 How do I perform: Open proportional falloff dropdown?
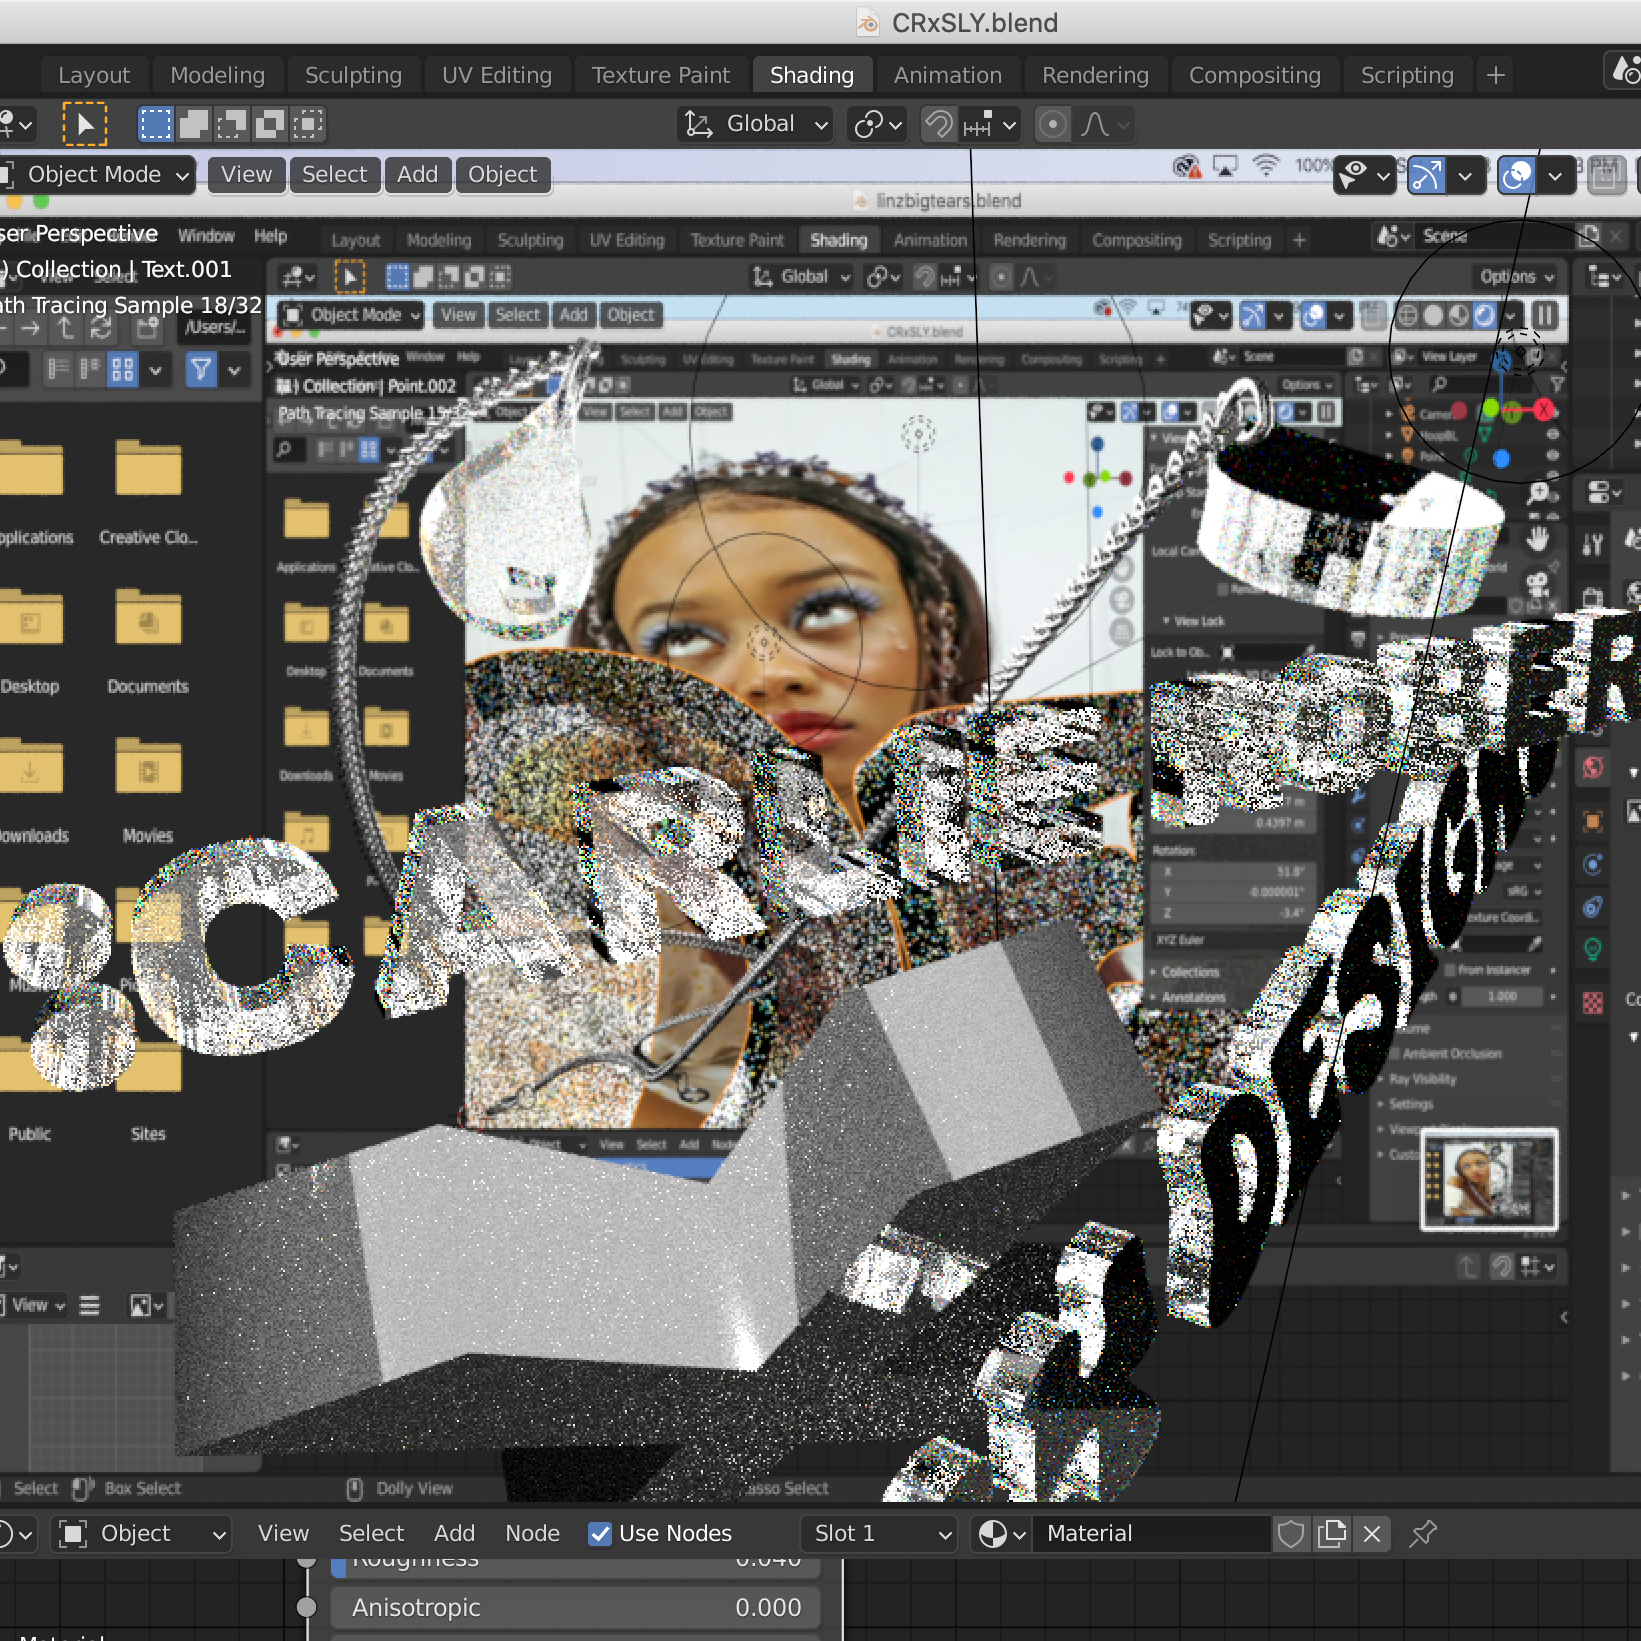point(1104,125)
